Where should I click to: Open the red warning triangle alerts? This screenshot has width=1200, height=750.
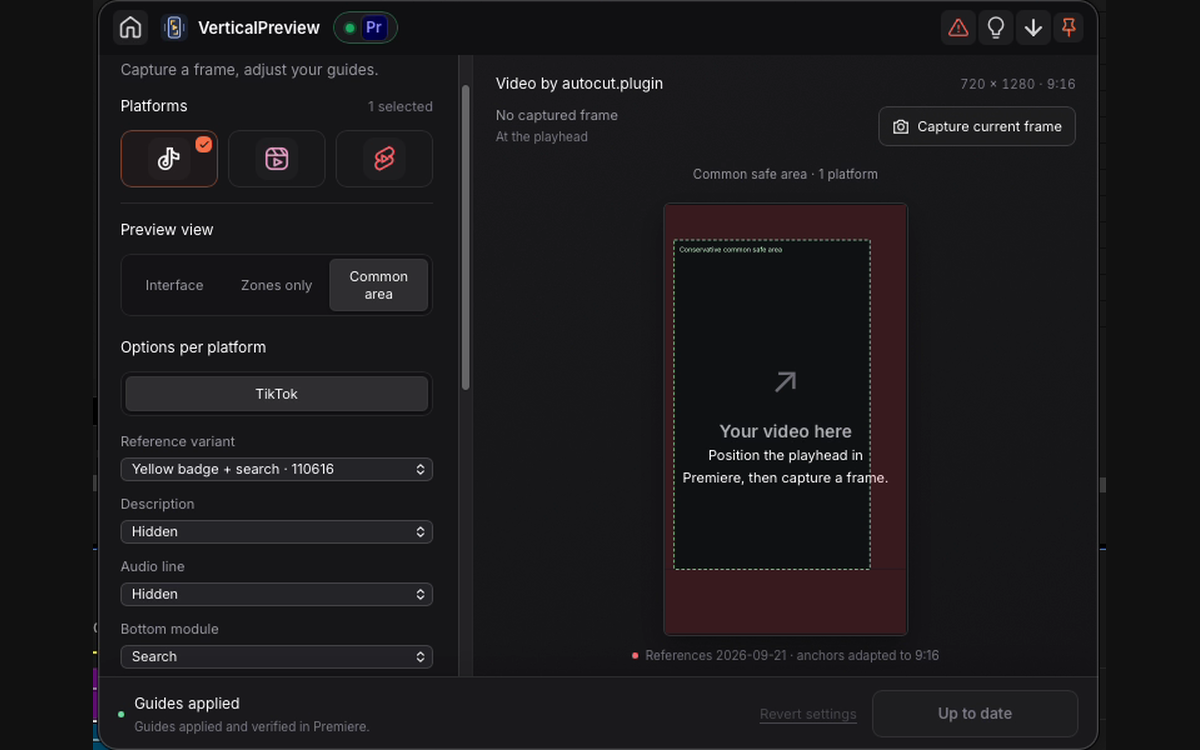pyautogui.click(x=958, y=28)
